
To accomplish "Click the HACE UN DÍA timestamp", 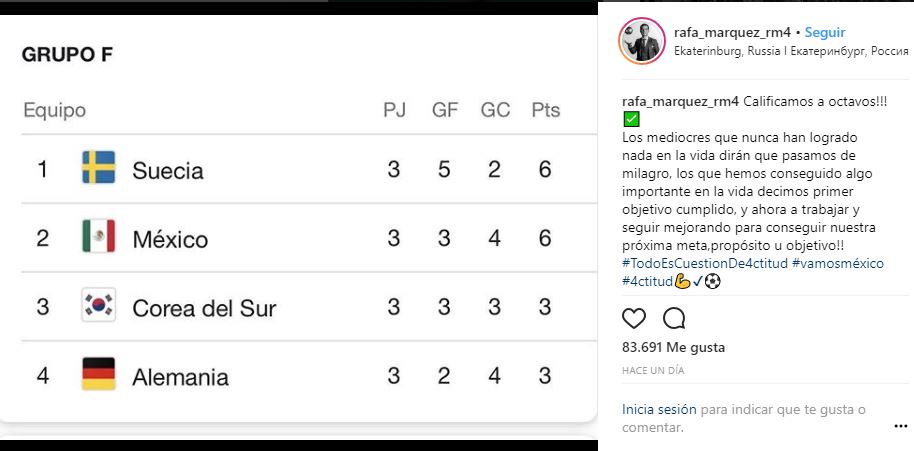I will (653, 370).
